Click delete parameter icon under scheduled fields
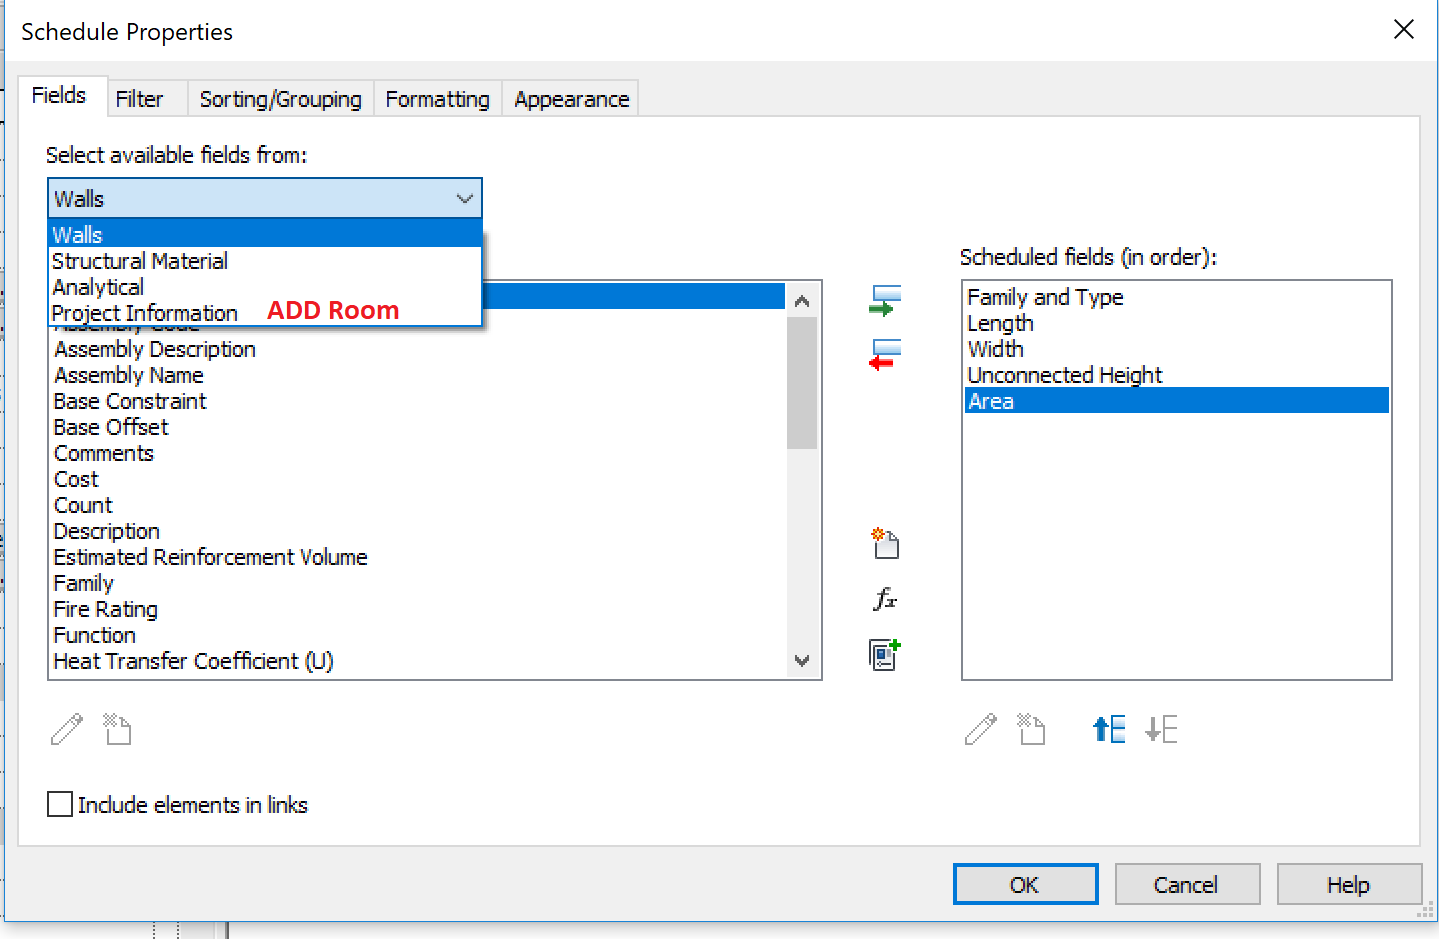 point(1032,729)
